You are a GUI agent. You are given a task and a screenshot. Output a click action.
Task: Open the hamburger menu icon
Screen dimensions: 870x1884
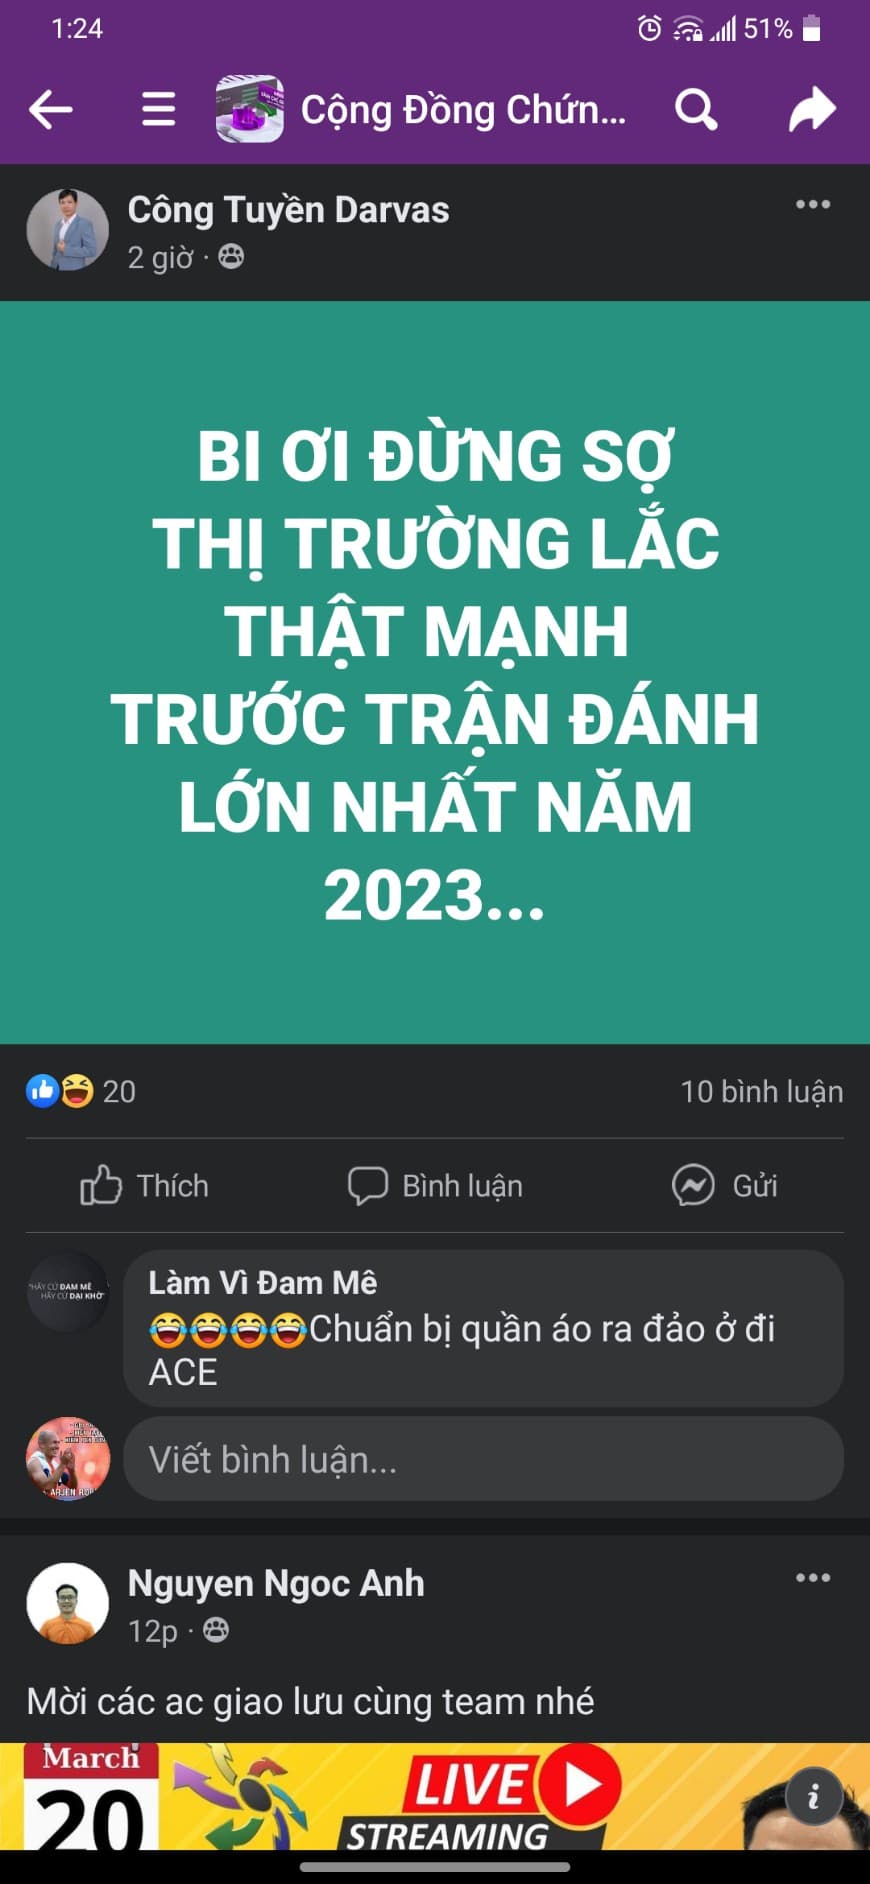pyautogui.click(x=158, y=109)
